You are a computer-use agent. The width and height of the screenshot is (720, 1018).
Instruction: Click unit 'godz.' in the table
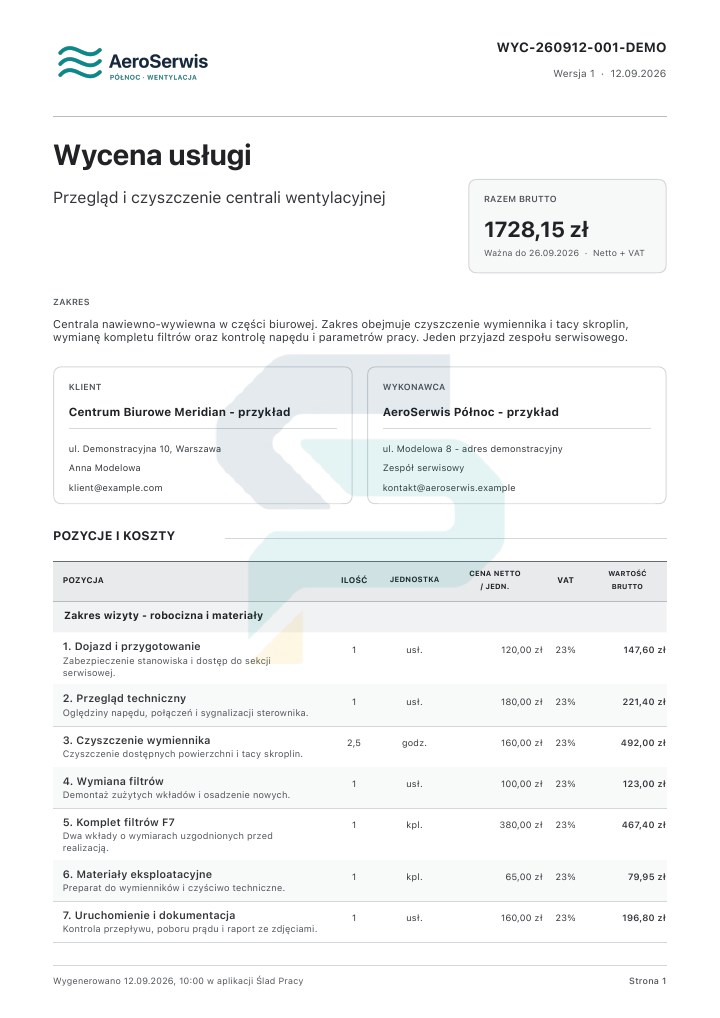414,743
